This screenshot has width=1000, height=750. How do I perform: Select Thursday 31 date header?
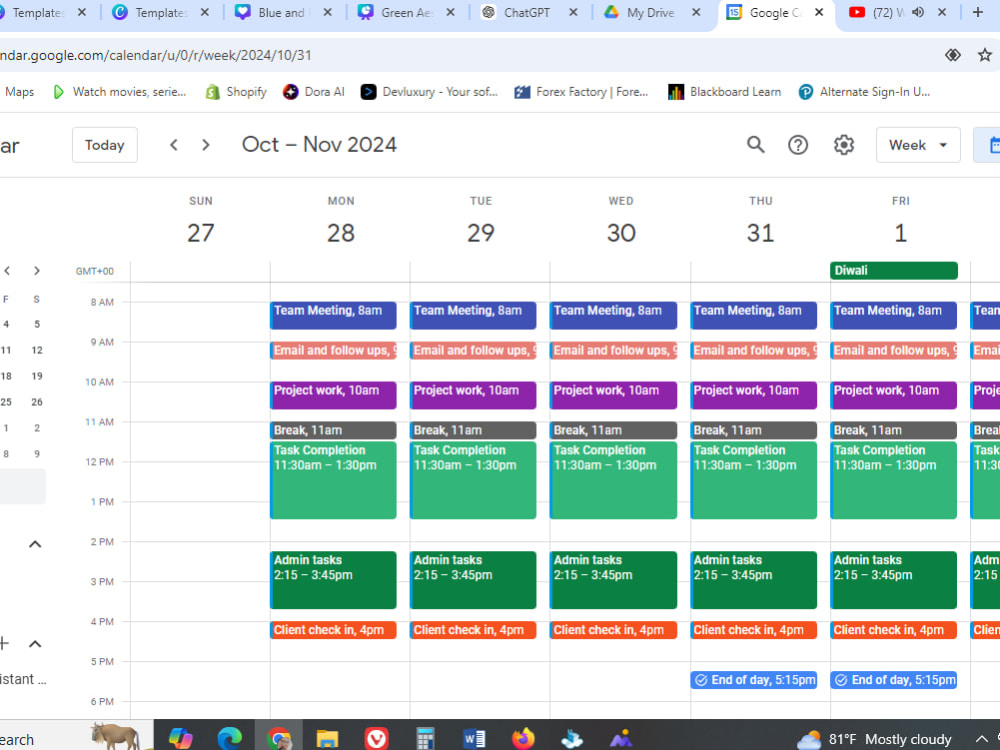760,233
